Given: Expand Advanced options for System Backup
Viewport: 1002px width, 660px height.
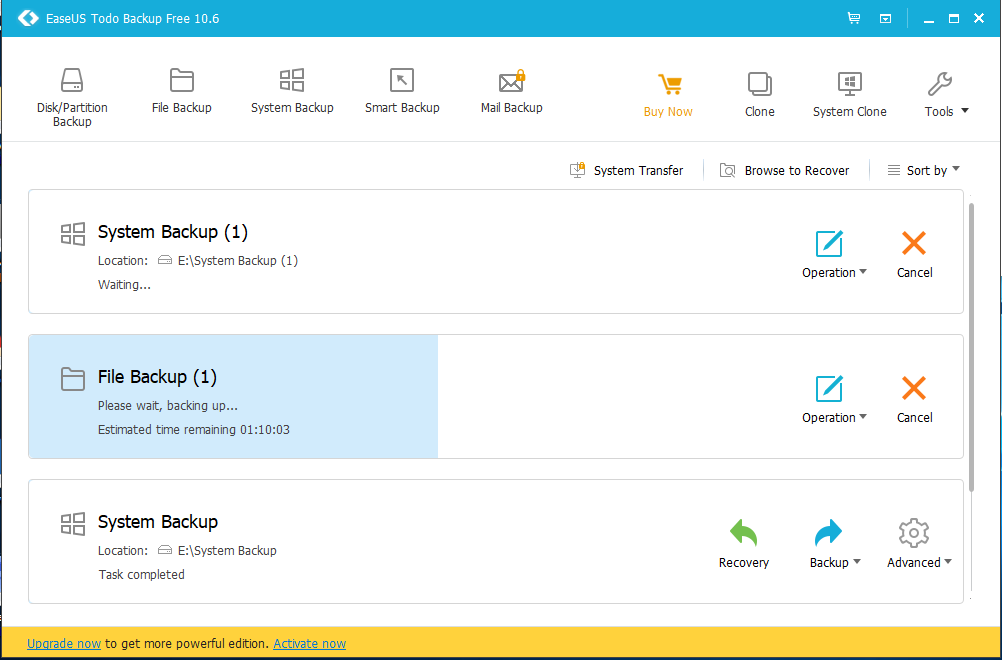Looking at the screenshot, I should tap(919, 544).
